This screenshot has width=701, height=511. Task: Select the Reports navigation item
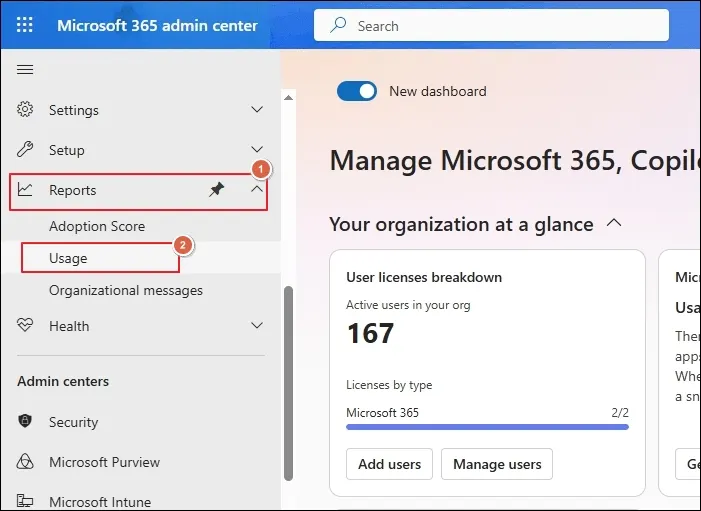[x=139, y=191]
